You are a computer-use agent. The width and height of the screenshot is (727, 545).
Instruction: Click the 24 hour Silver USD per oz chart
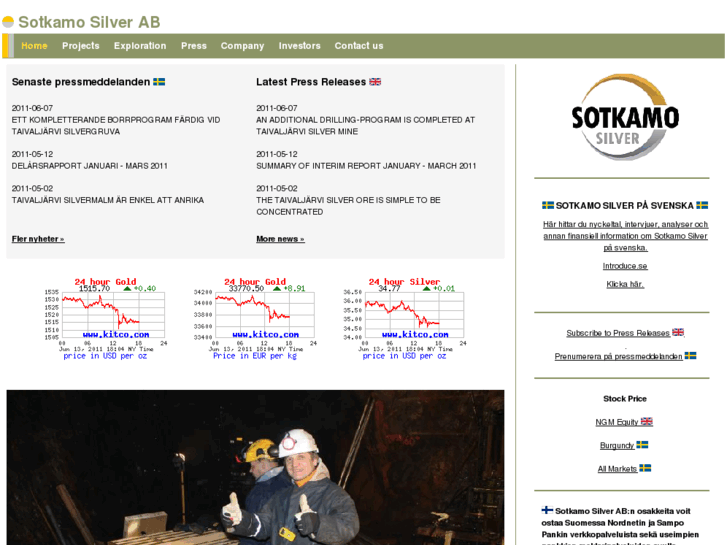coord(404,319)
